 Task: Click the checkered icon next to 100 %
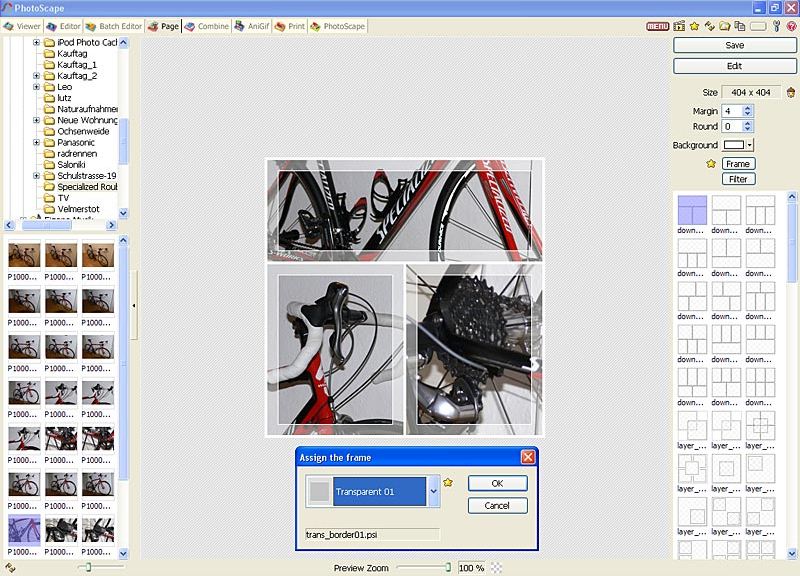(x=496, y=567)
